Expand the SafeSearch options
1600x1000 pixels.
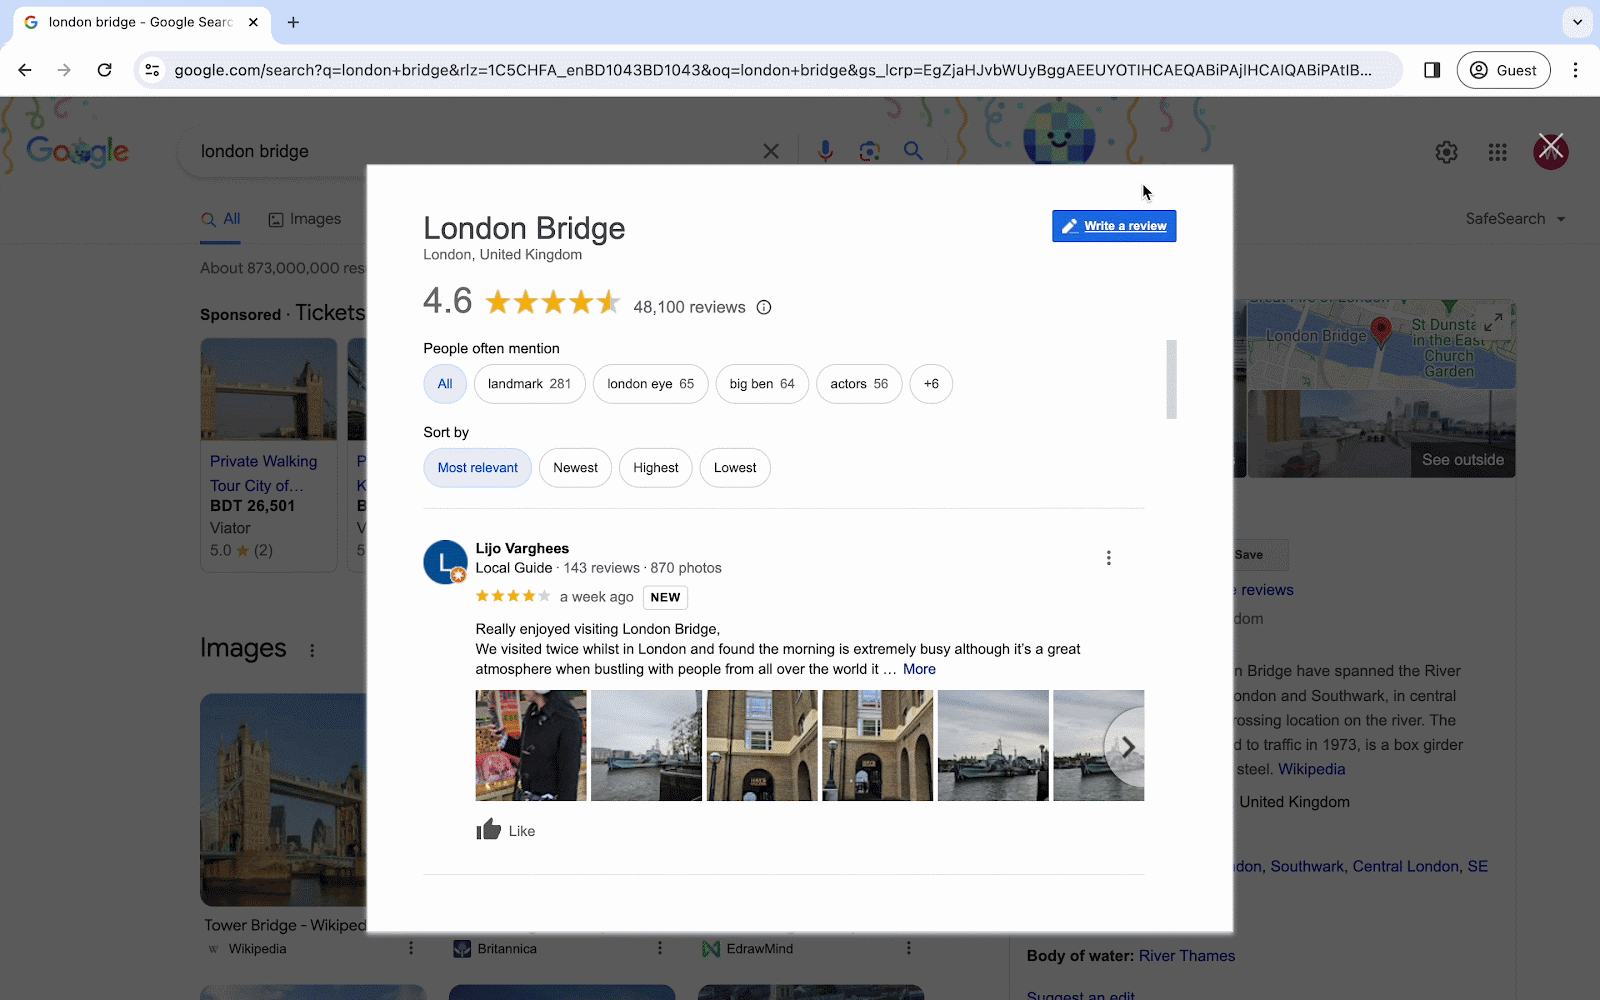click(1516, 218)
